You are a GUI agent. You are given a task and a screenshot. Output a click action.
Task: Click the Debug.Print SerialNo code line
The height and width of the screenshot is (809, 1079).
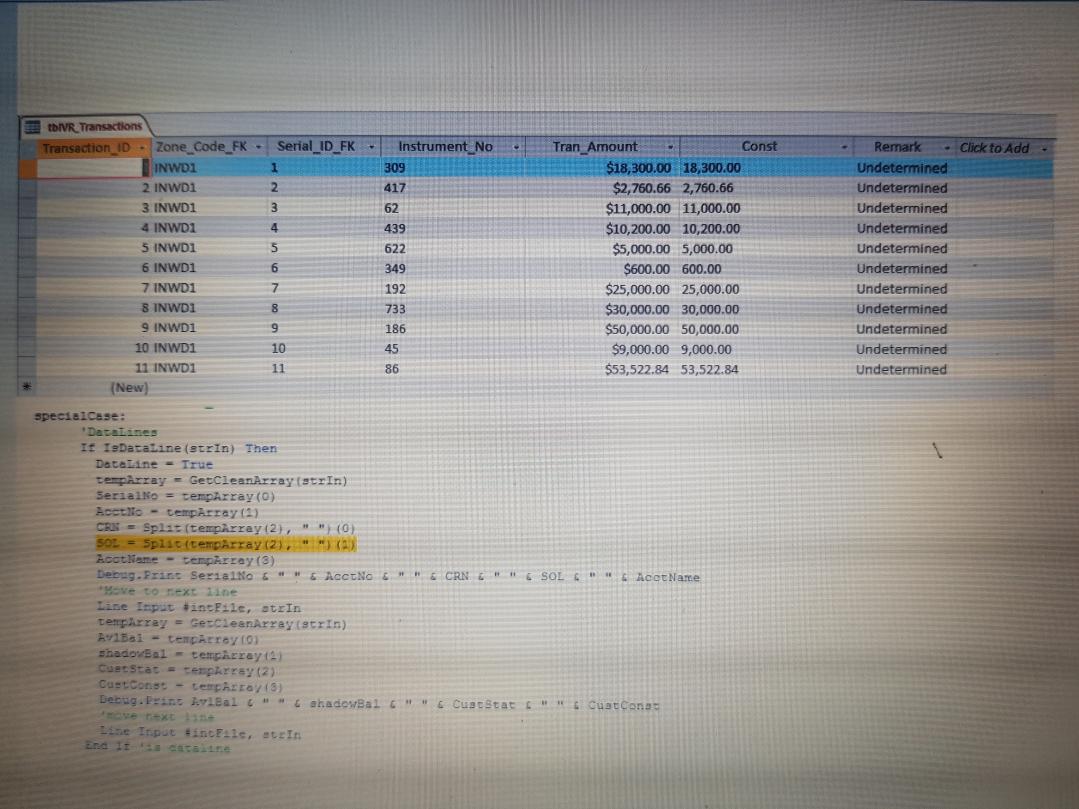(x=398, y=576)
